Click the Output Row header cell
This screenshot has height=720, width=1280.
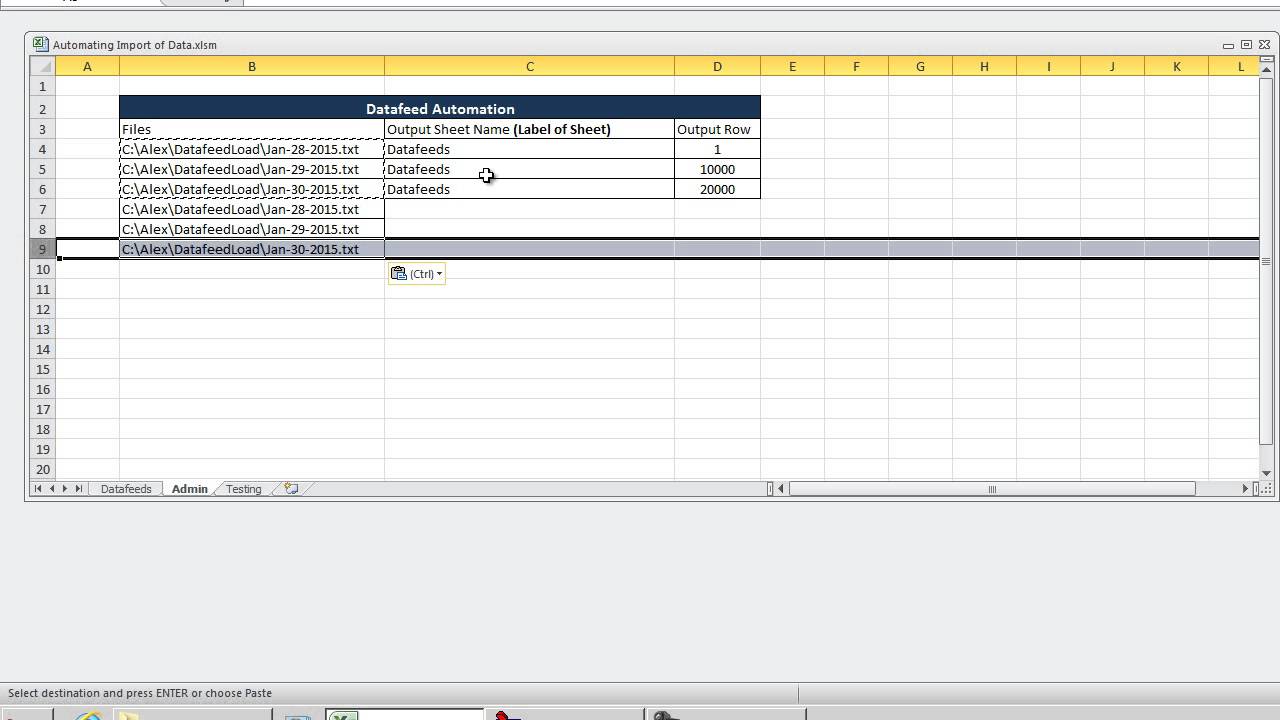(x=717, y=129)
